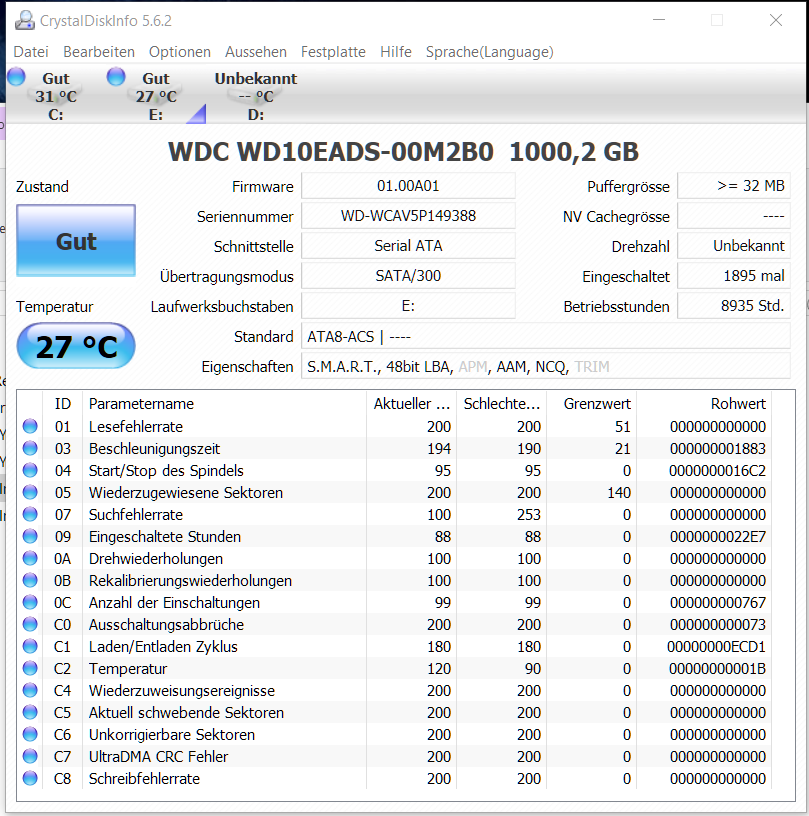Click status orb for Schreibfehlerrate row
Viewport: 809px width, 816px height.
(30, 778)
